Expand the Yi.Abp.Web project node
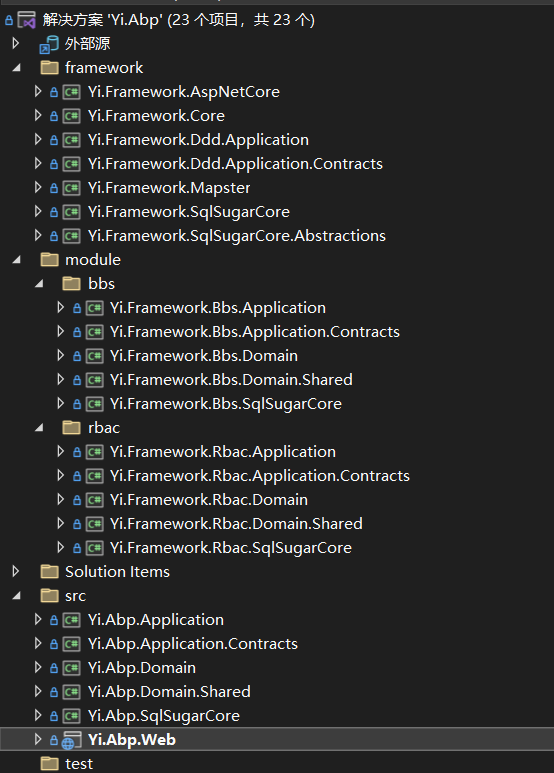 pyautogui.click(x=38, y=739)
